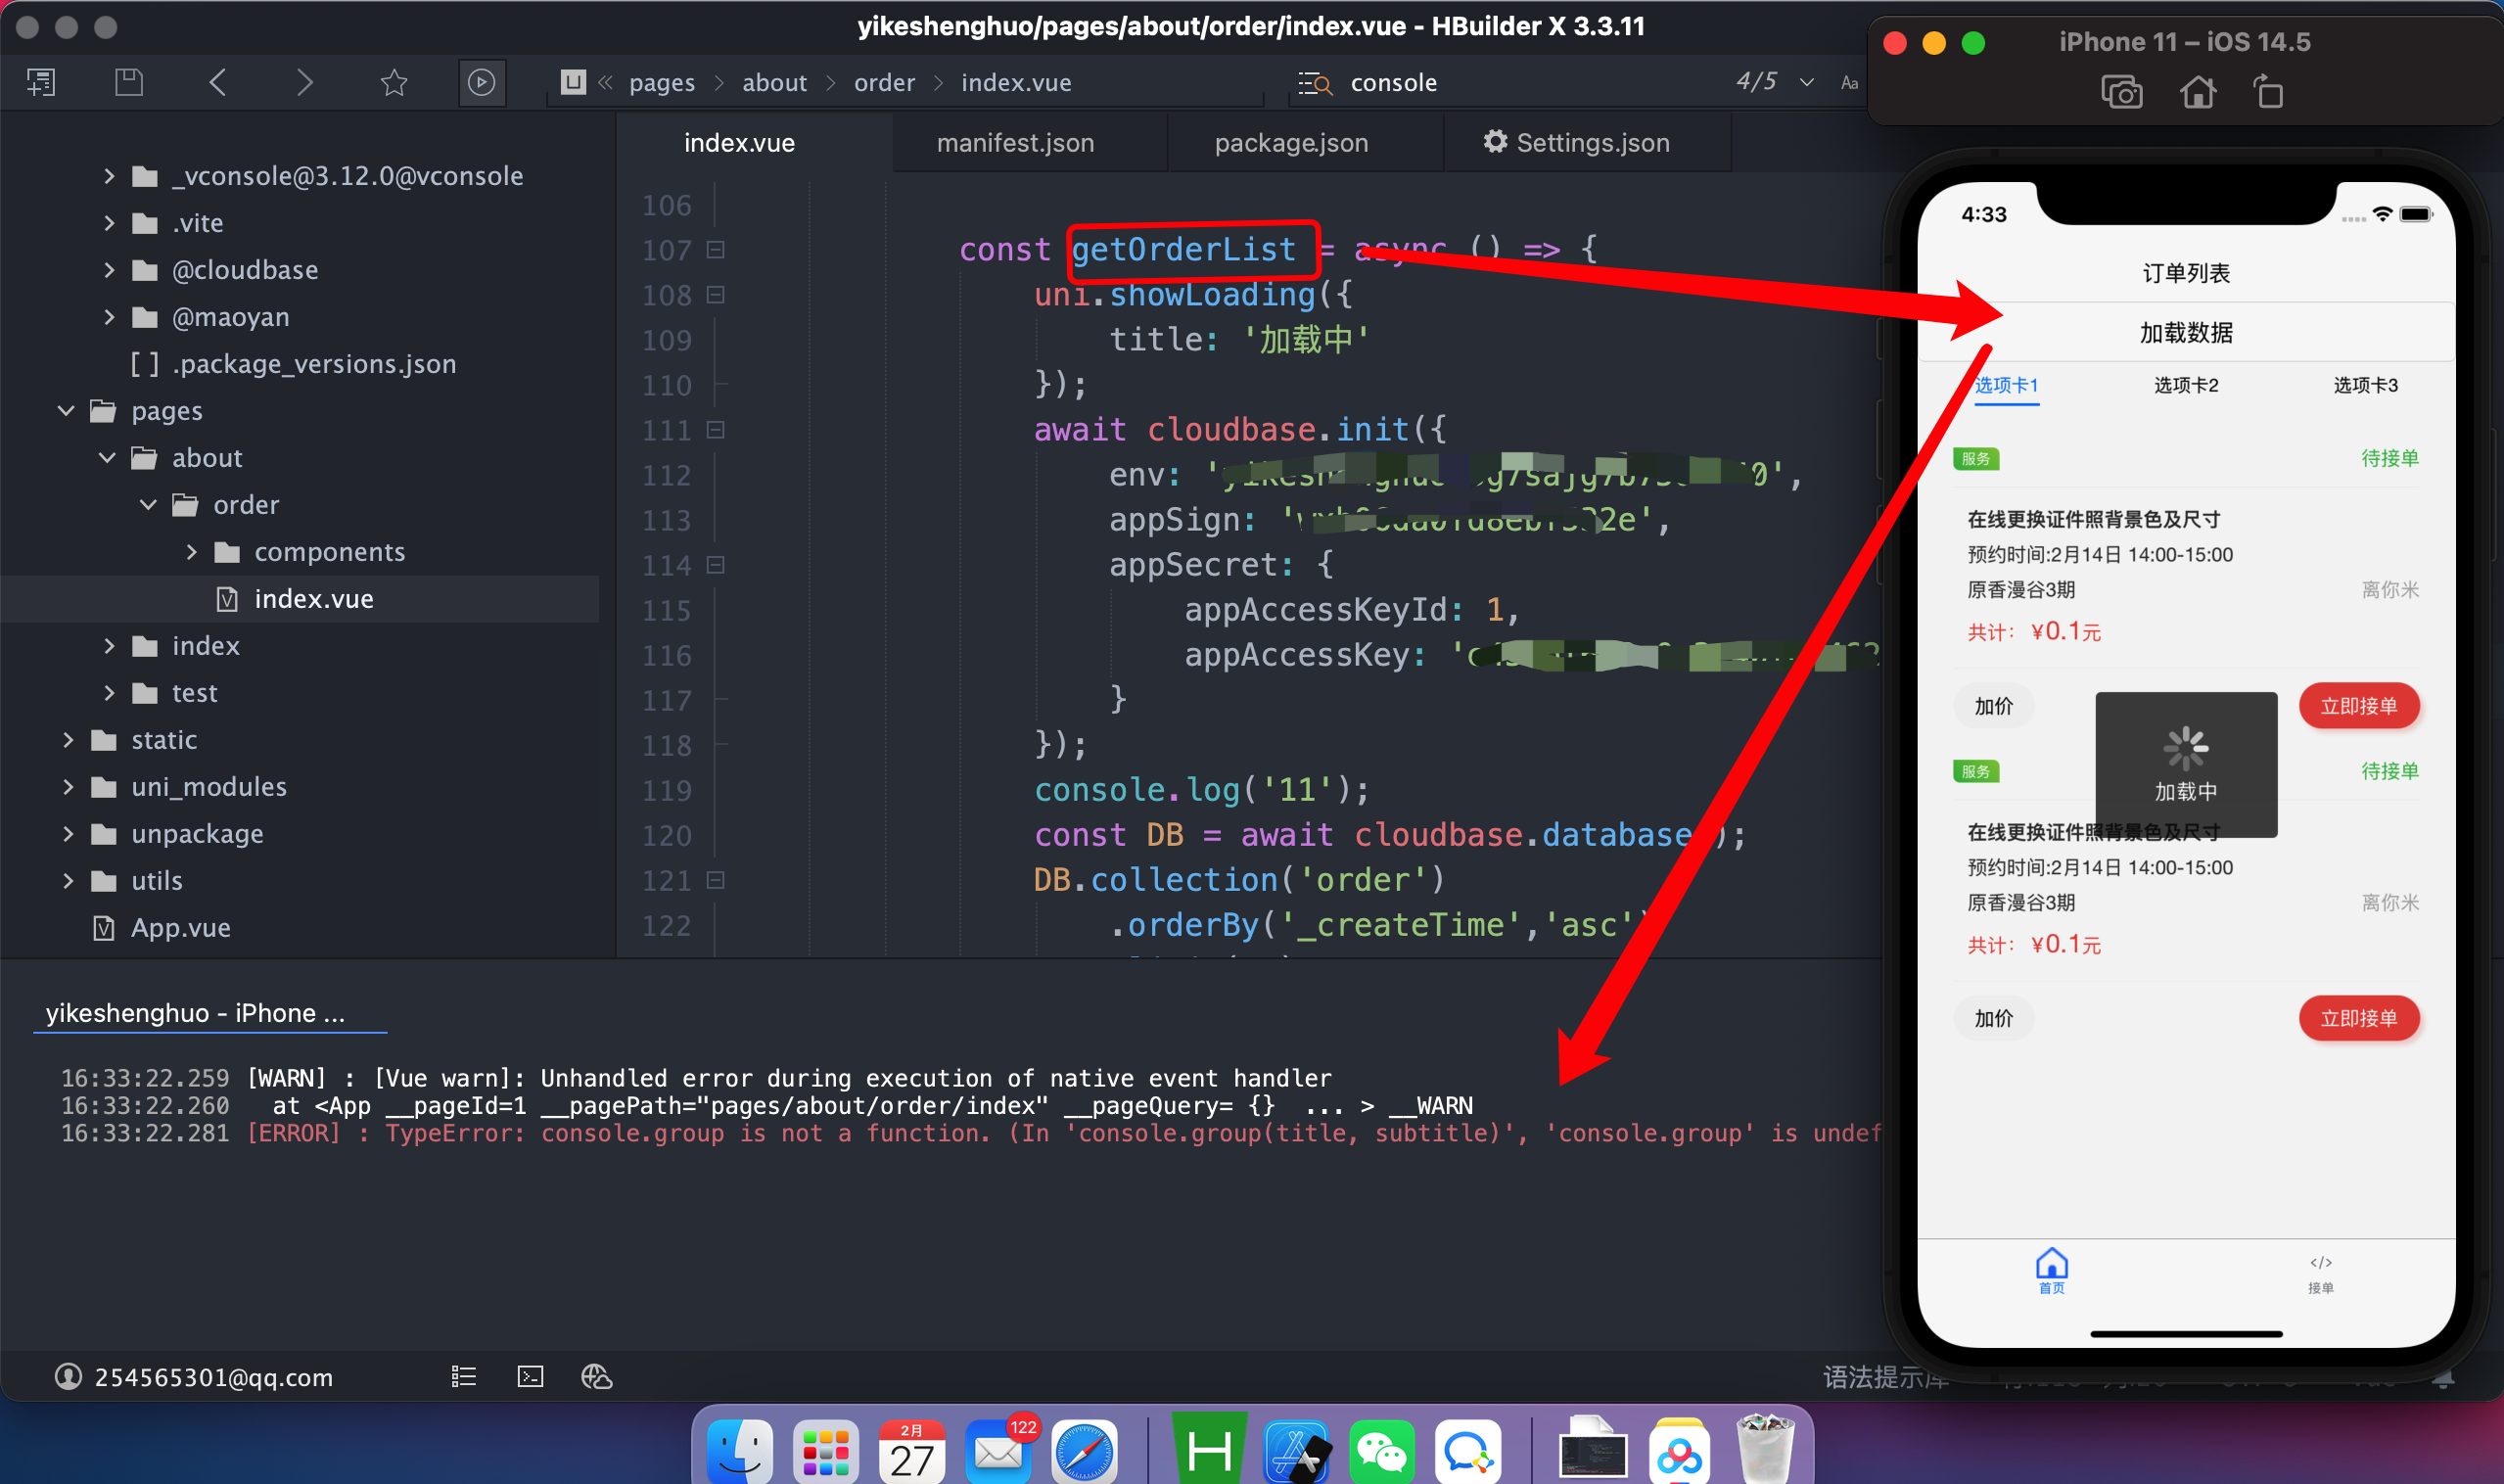Tap the first 立即接单 button

(x=2358, y=706)
